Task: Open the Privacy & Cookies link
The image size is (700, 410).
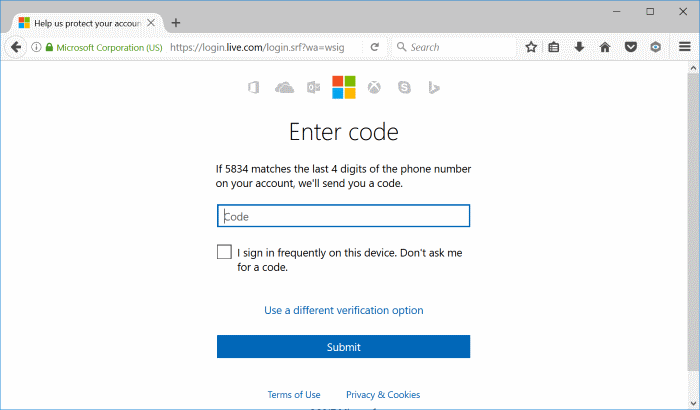Action: pyautogui.click(x=383, y=395)
